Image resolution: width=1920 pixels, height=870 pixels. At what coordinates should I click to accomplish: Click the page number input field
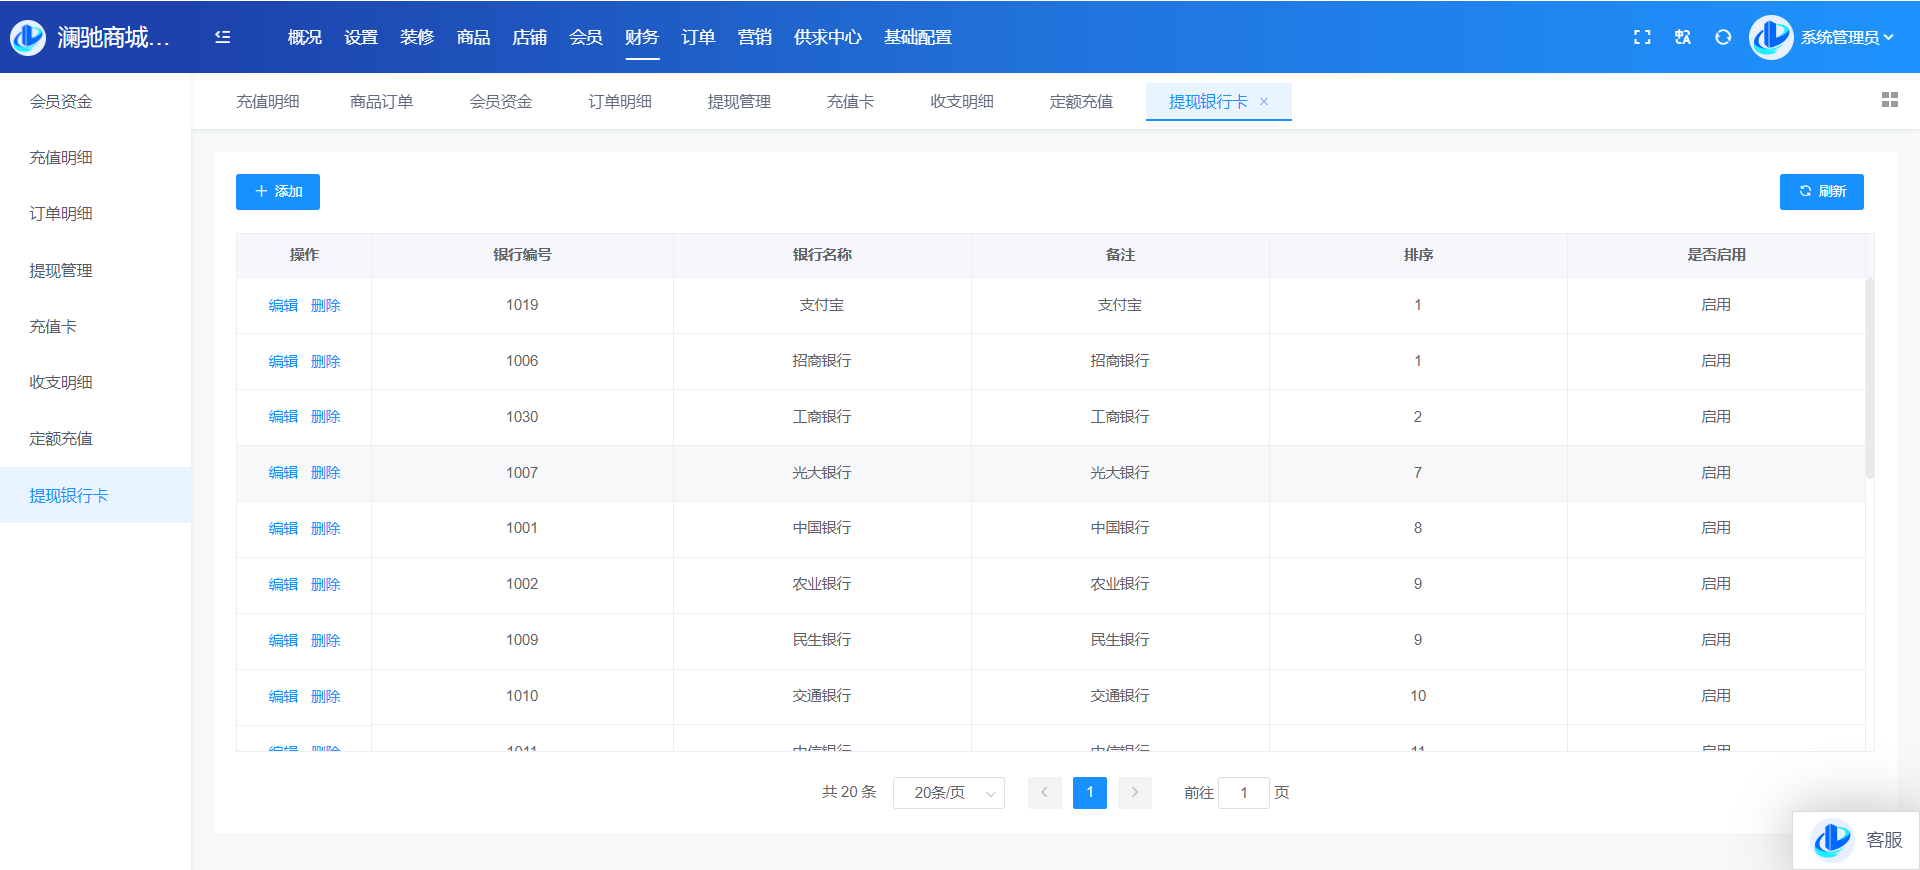click(x=1244, y=793)
